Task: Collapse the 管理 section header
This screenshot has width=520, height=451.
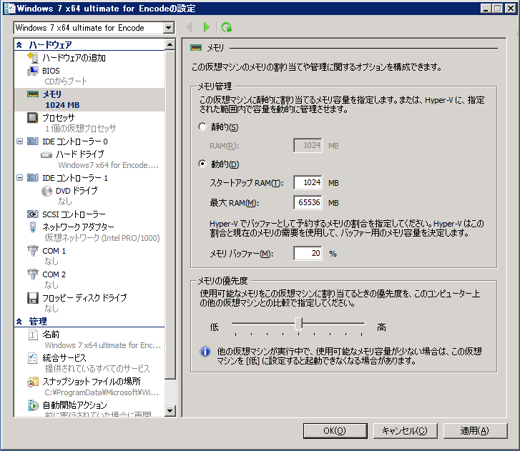Action: (x=19, y=321)
